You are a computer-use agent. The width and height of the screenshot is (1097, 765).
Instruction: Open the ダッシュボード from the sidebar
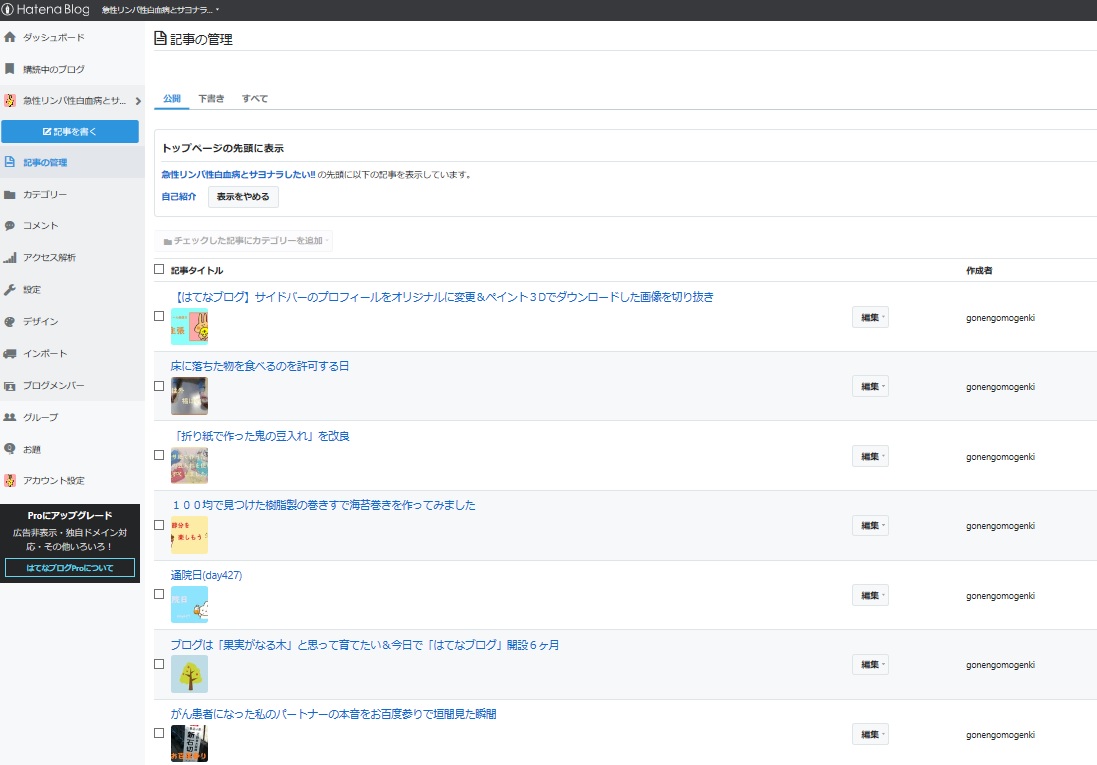[55, 39]
